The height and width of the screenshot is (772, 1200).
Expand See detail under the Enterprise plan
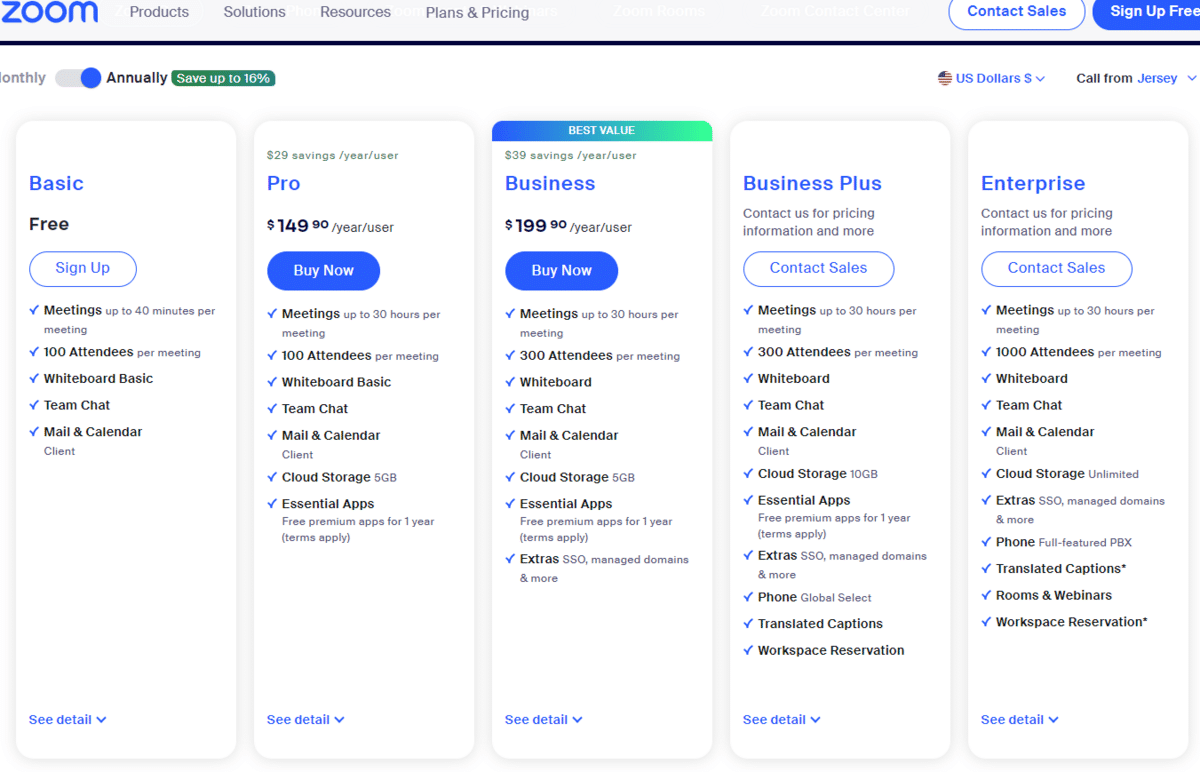pyautogui.click(x=1020, y=720)
